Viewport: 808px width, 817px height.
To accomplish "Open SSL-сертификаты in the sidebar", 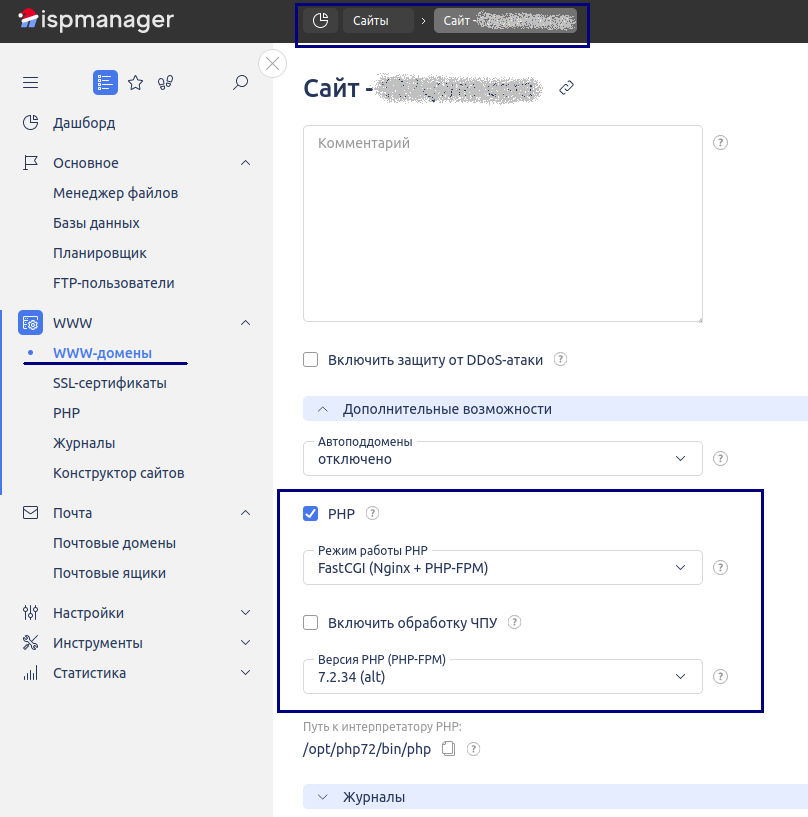I will click(110, 383).
